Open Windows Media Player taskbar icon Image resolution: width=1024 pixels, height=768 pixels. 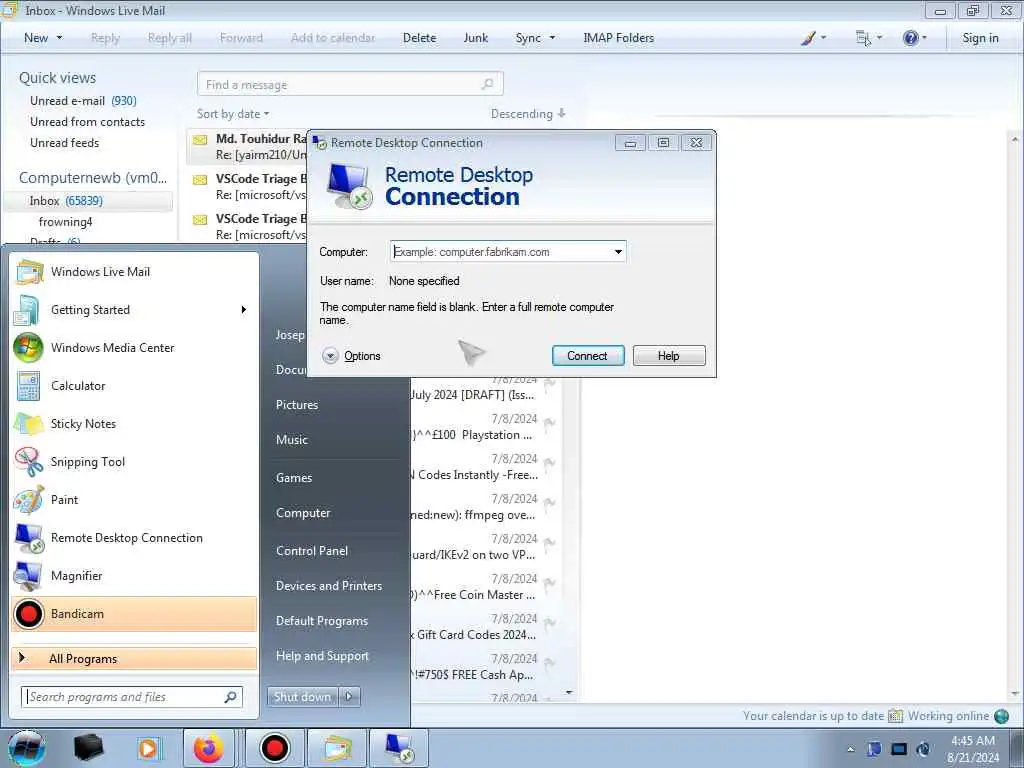pos(148,748)
